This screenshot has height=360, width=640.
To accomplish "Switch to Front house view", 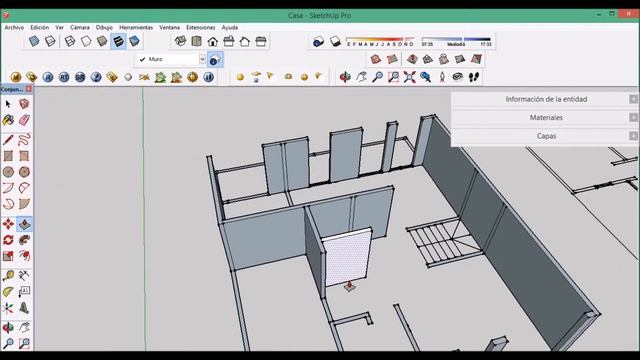I will click(x=213, y=41).
